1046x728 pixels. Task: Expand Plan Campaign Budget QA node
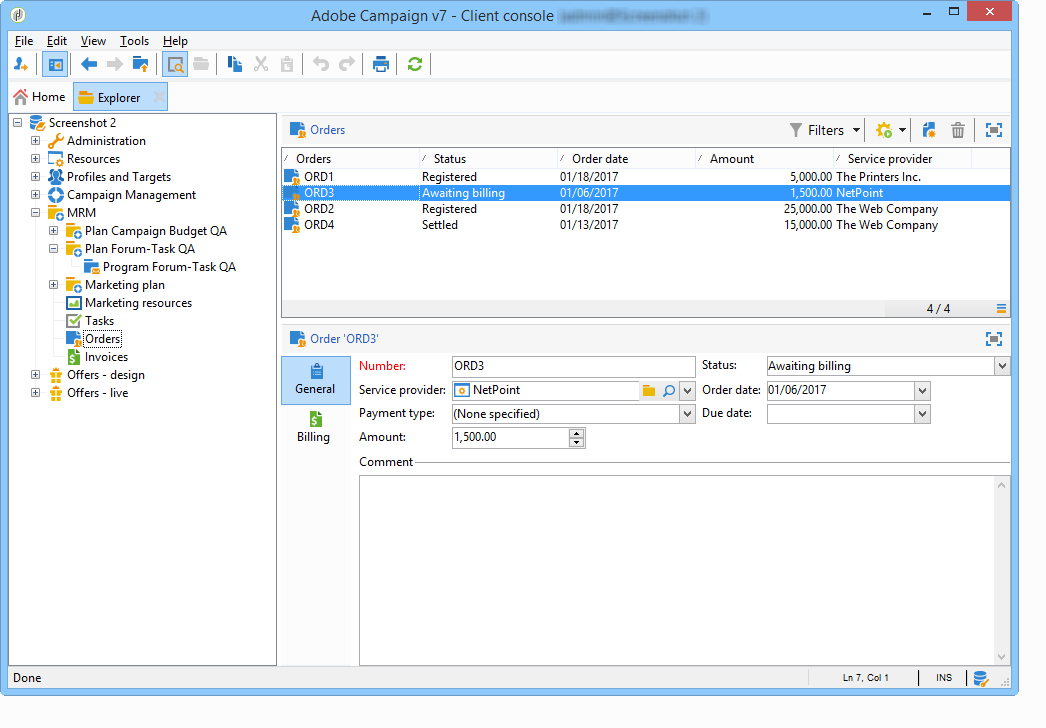[53, 231]
